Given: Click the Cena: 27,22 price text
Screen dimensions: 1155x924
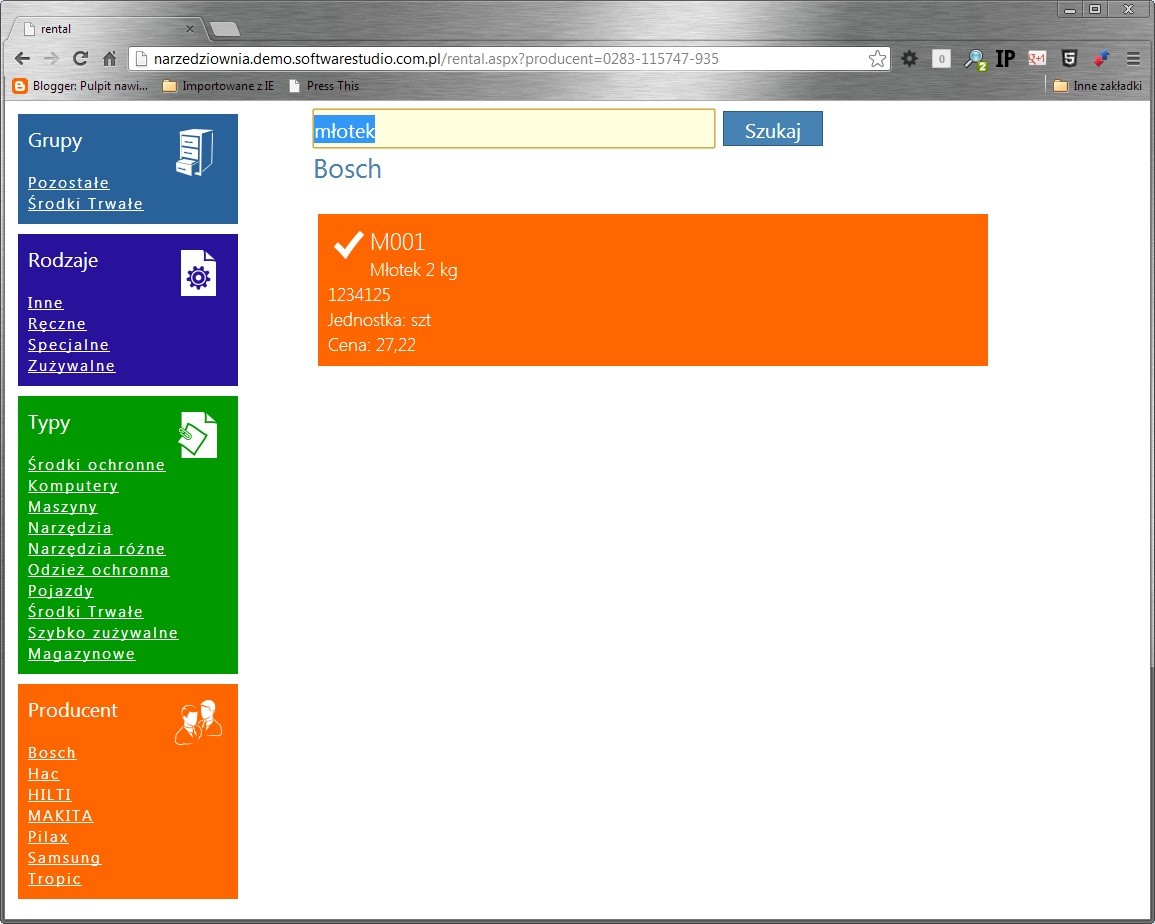Looking at the screenshot, I should point(372,345).
